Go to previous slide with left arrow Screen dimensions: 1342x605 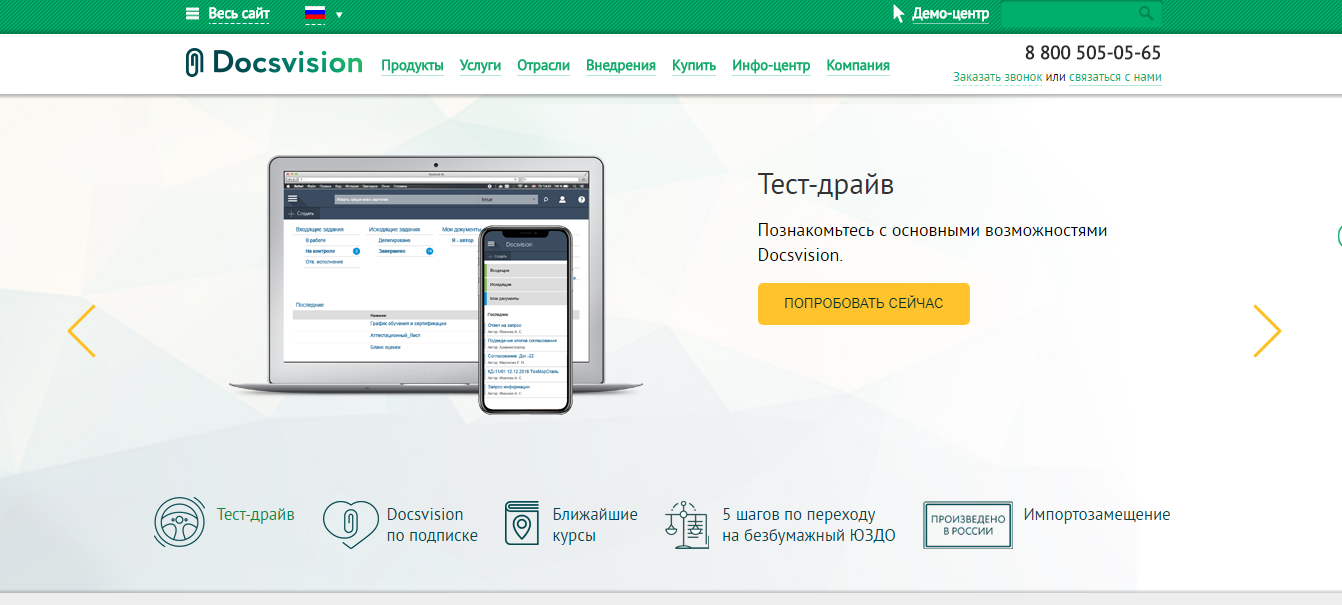(82, 331)
